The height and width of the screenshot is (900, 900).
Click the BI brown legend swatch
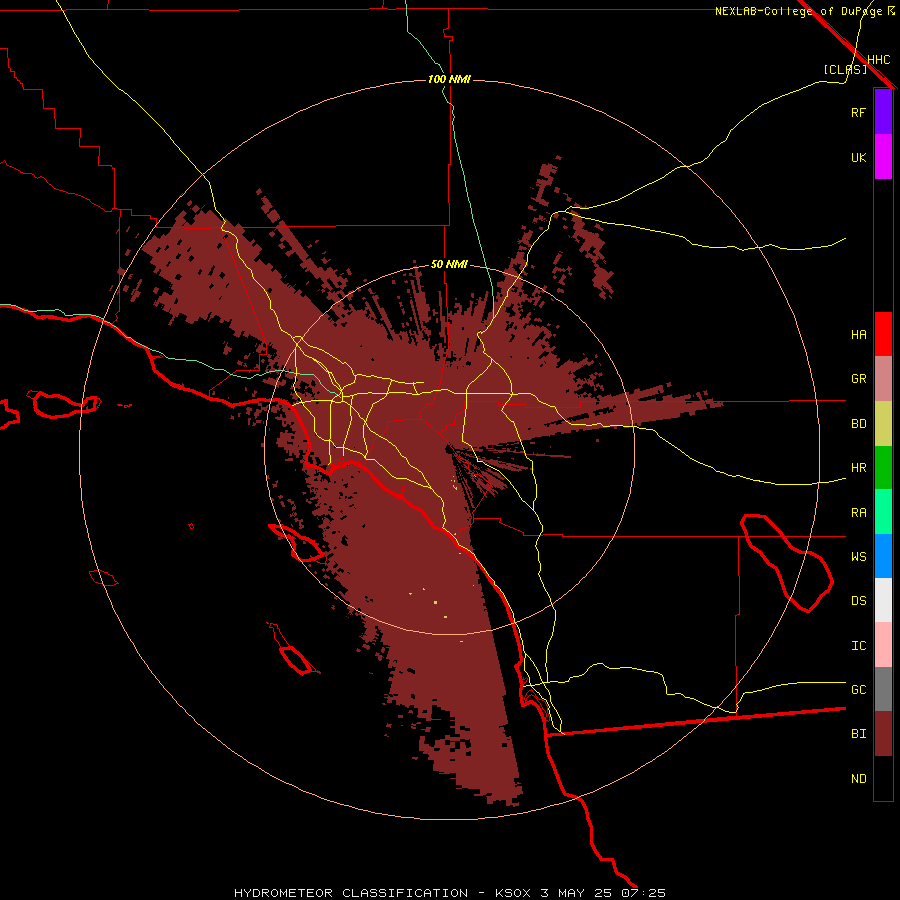[x=883, y=734]
